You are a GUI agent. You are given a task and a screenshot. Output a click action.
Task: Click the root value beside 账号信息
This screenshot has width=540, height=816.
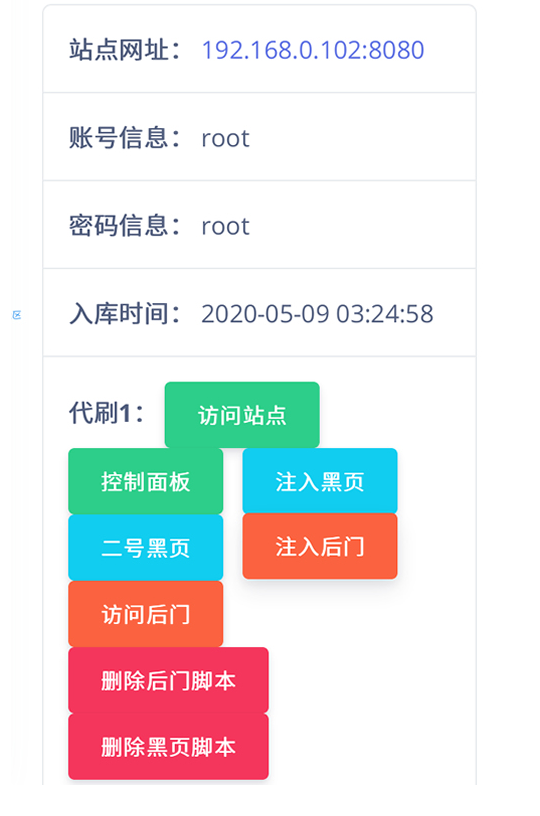(x=225, y=138)
